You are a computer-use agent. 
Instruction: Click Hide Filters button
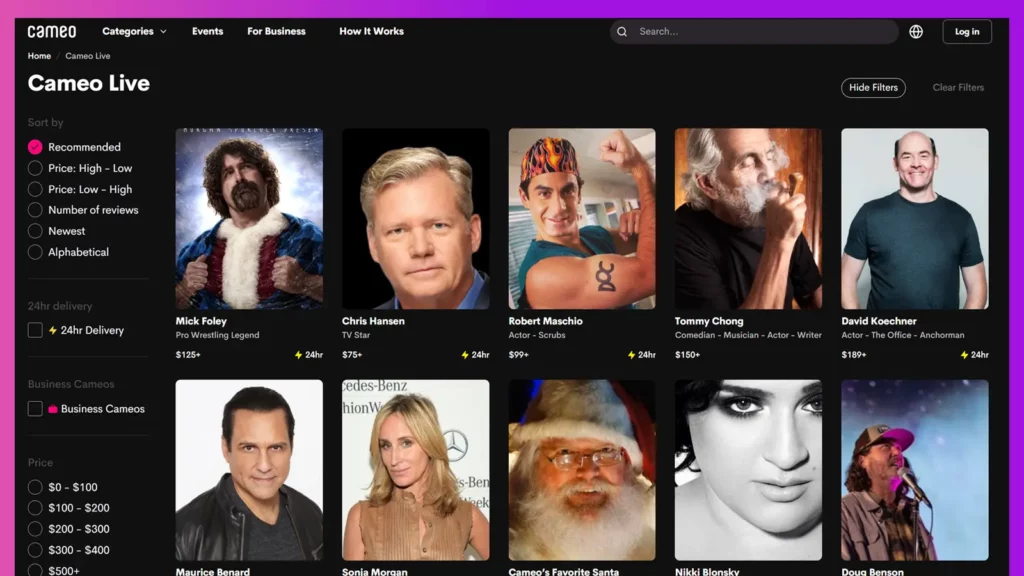tap(873, 88)
